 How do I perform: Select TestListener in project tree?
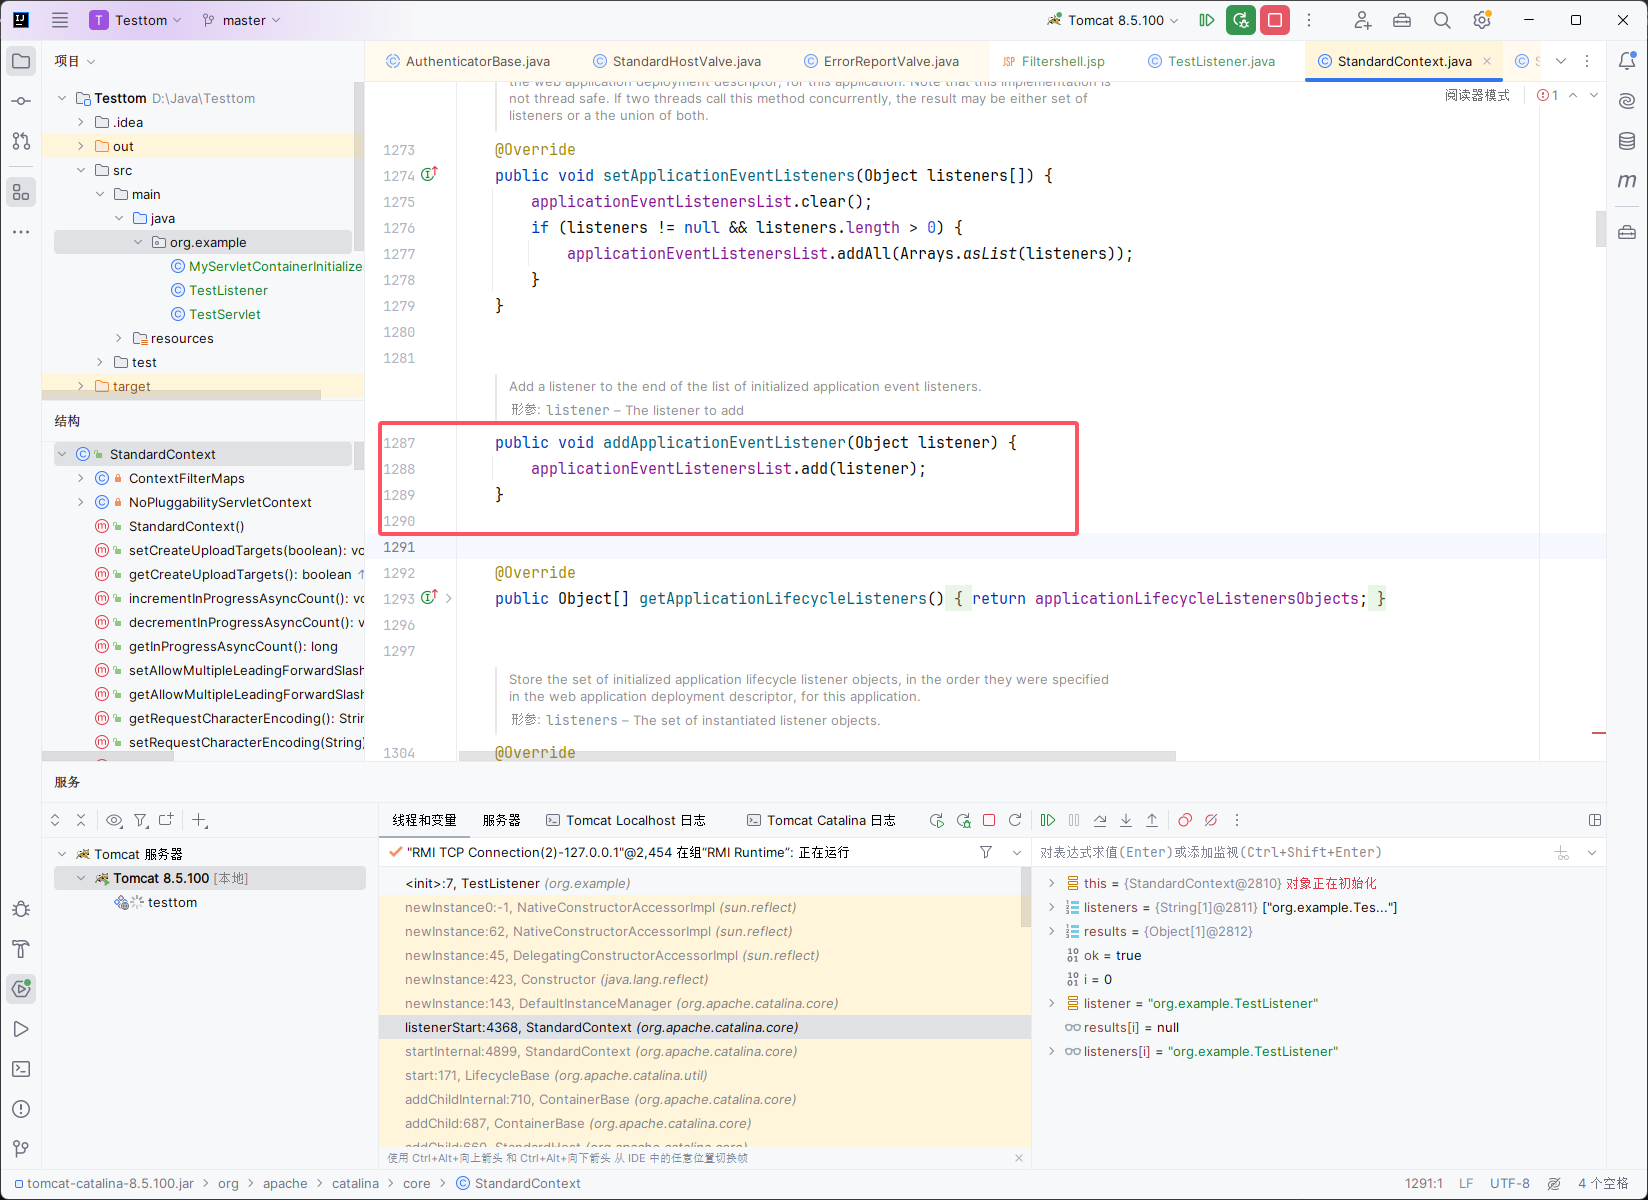coord(228,290)
